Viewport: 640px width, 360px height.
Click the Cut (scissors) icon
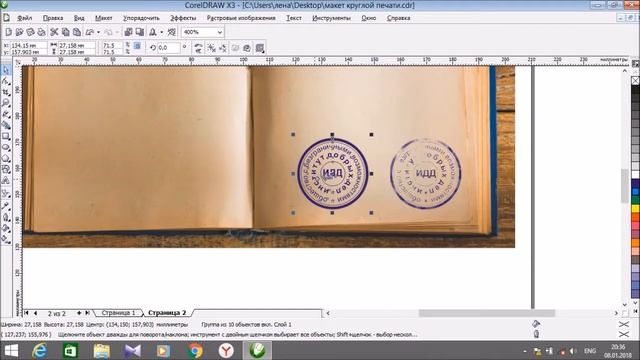(x=54, y=32)
